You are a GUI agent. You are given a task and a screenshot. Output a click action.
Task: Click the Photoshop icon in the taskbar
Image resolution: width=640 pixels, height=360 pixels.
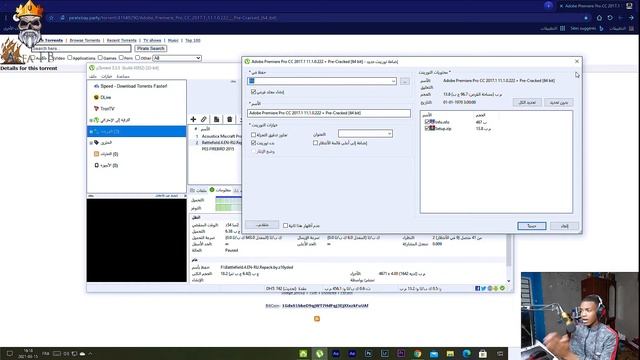369,354
